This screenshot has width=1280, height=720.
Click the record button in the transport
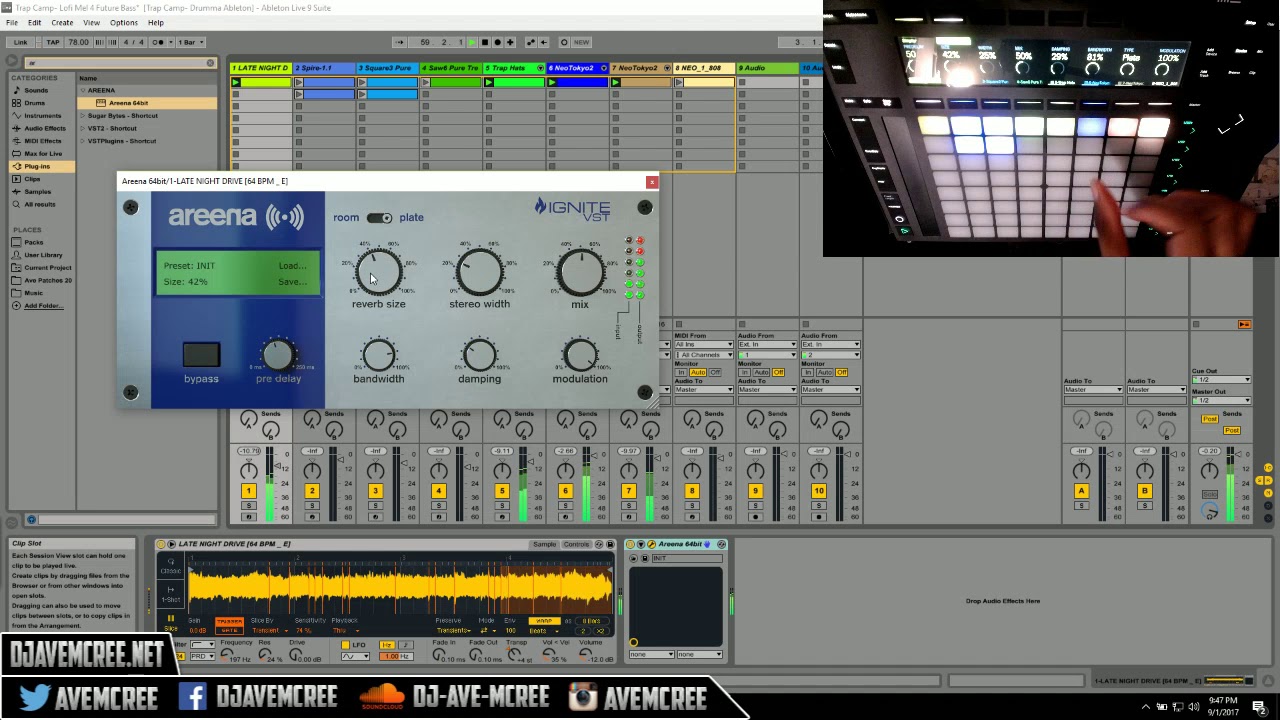tap(497, 42)
